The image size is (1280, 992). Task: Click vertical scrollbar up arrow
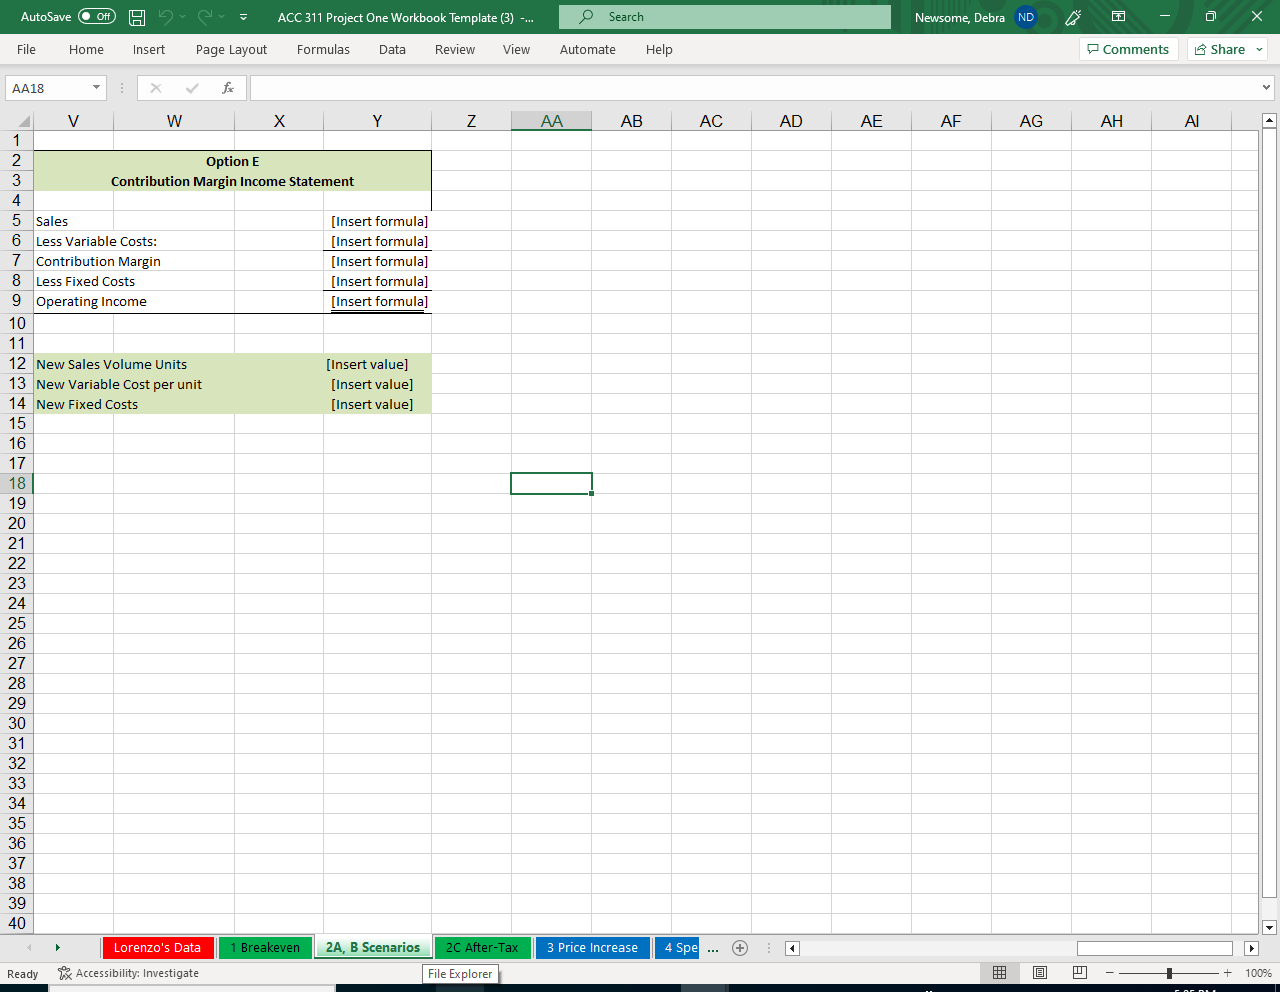pos(1269,121)
